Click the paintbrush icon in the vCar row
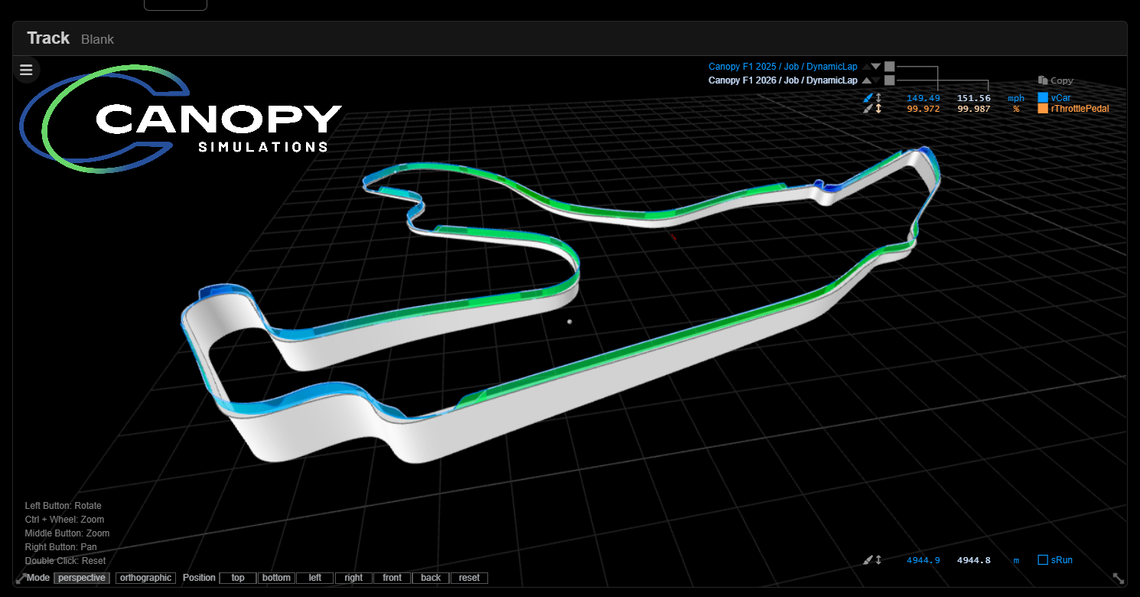 coord(868,98)
